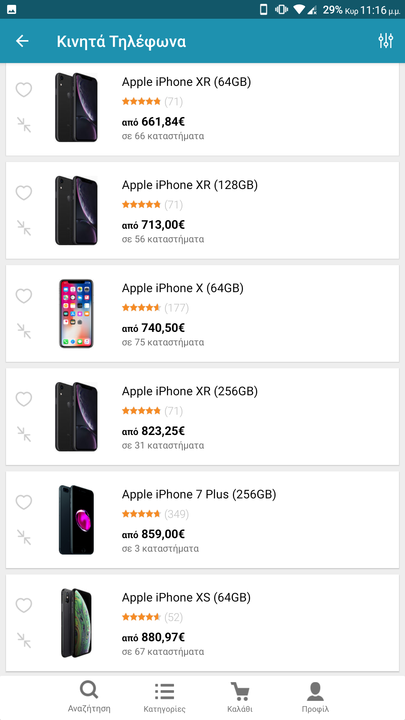Favorite the iPhone XS (64GB) heart
Screen dimensions: 405x720
point(24,605)
